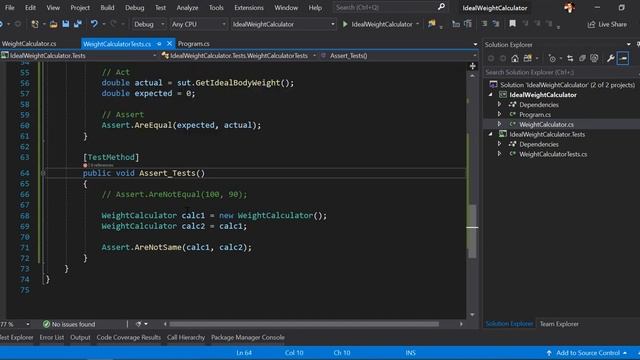640x360 pixels.
Task: Open the Team Explorer tab
Action: 559,324
